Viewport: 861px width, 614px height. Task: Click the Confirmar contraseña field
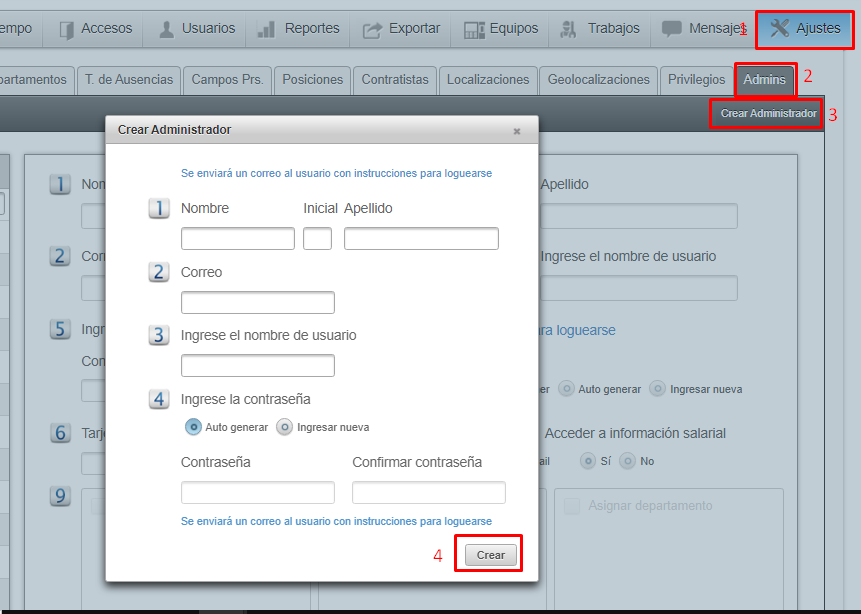(x=428, y=493)
